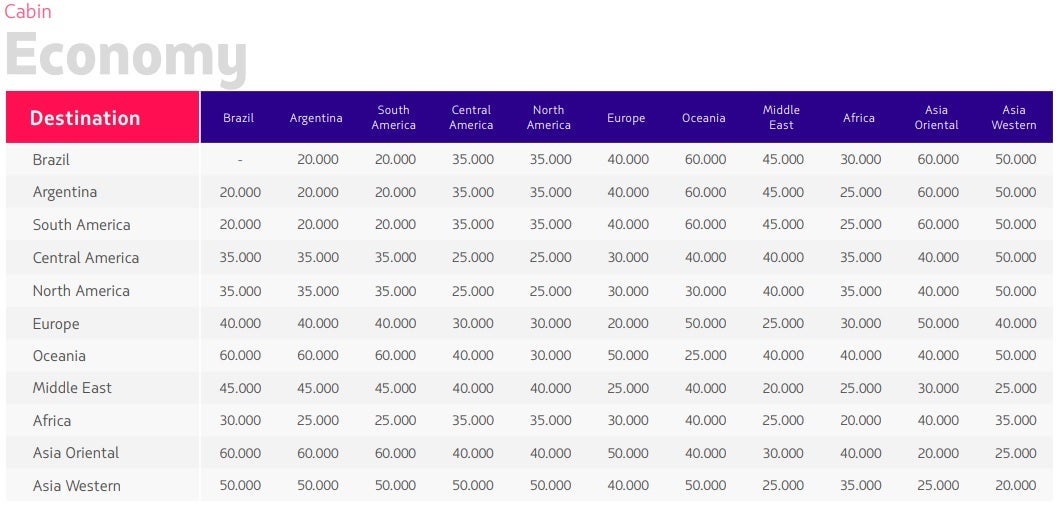Select the Asia Western row label
The width and height of the screenshot is (1062, 515).
click(77, 486)
